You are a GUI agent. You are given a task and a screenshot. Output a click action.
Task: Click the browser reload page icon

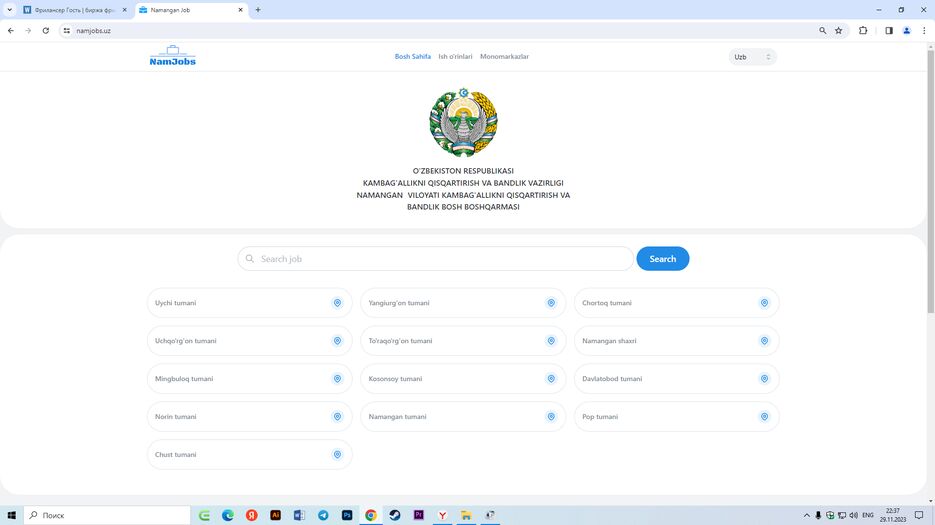coord(45,30)
